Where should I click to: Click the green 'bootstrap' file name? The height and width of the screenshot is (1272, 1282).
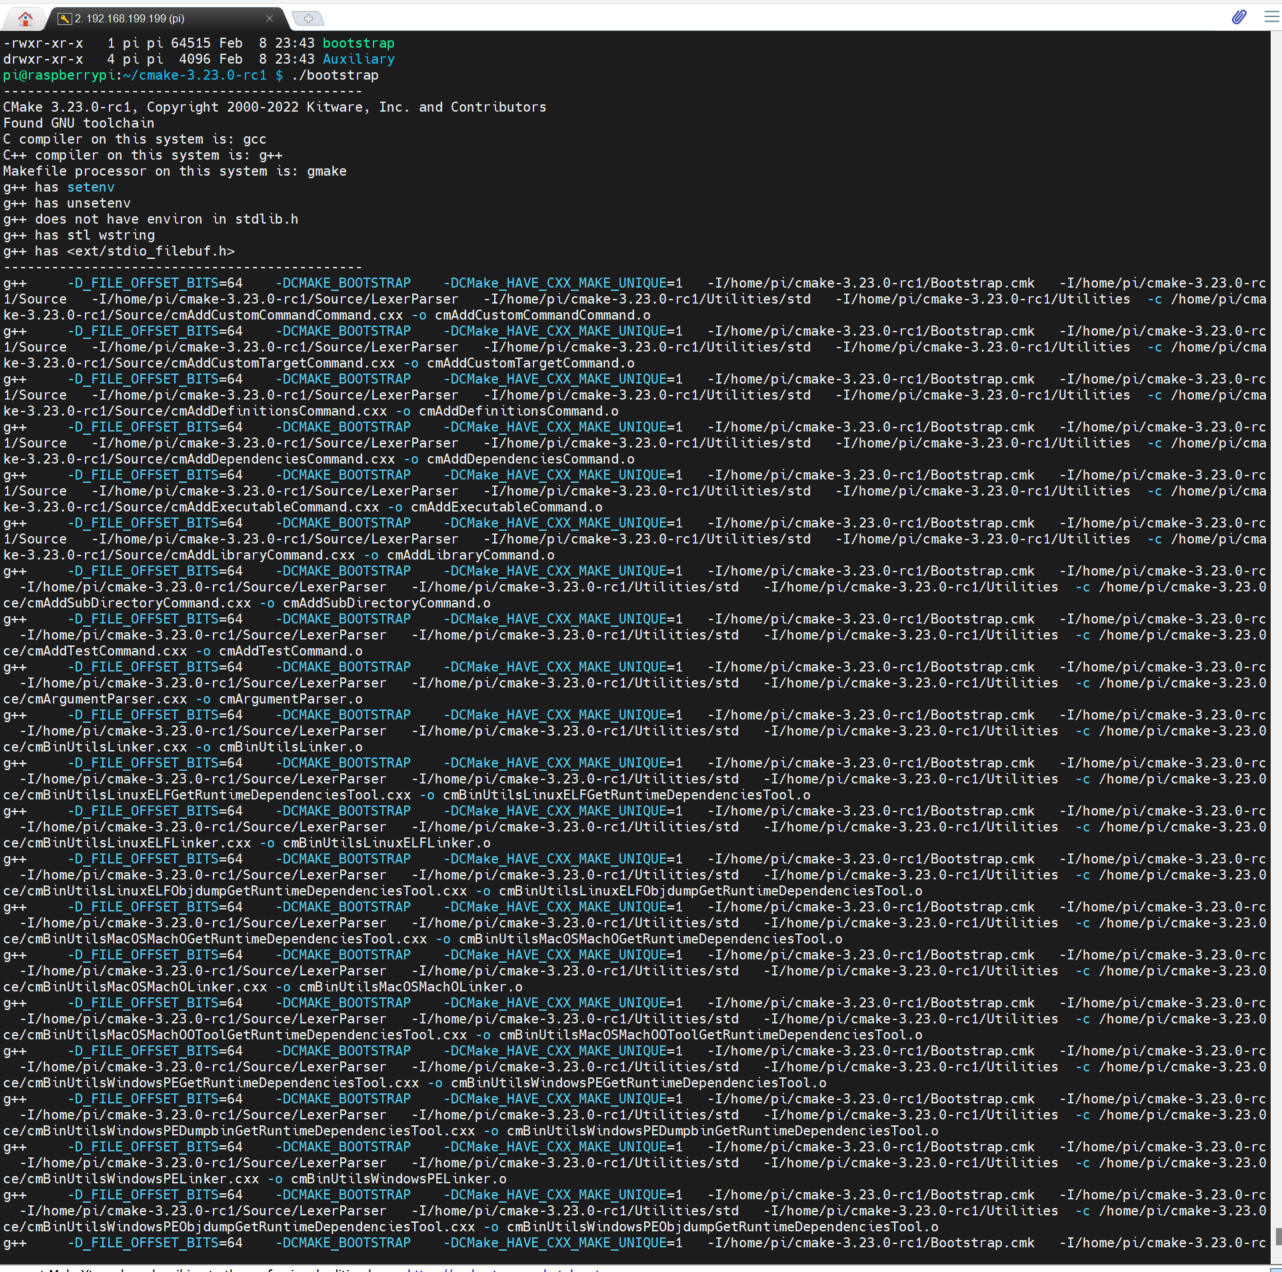pyautogui.click(x=358, y=43)
